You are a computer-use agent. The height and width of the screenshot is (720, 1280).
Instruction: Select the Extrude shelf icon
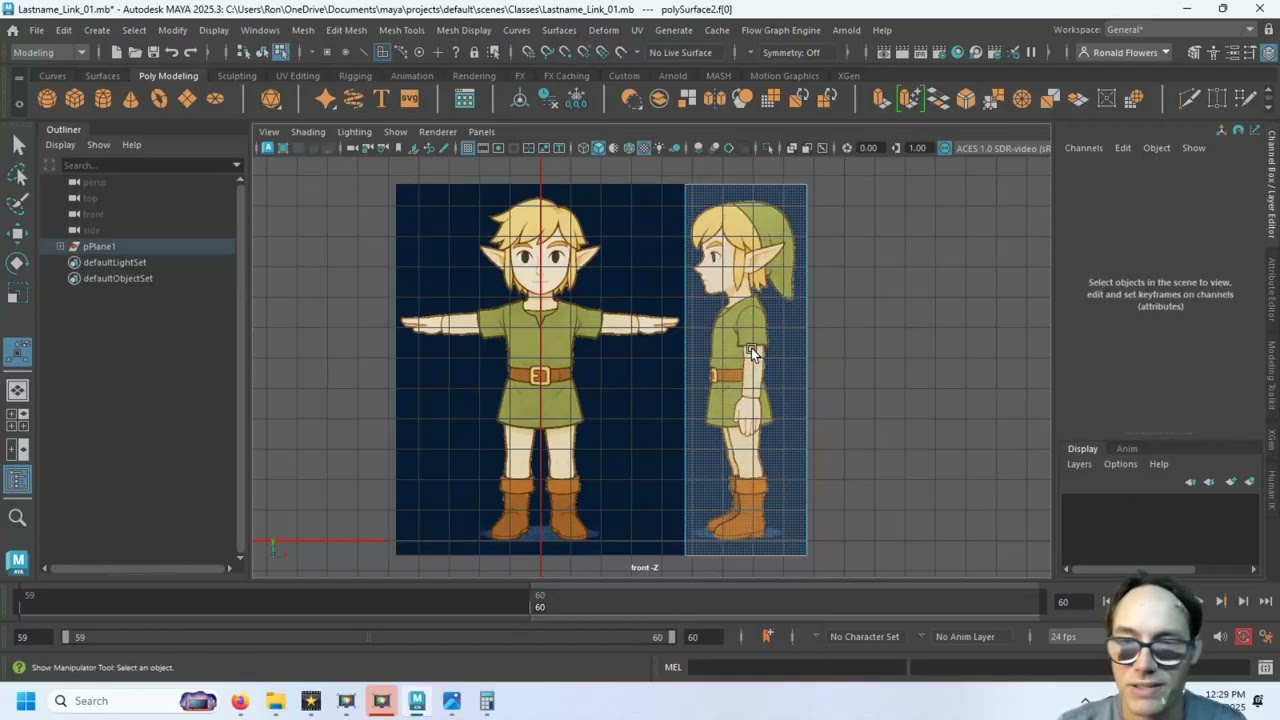pyautogui.click(x=881, y=98)
